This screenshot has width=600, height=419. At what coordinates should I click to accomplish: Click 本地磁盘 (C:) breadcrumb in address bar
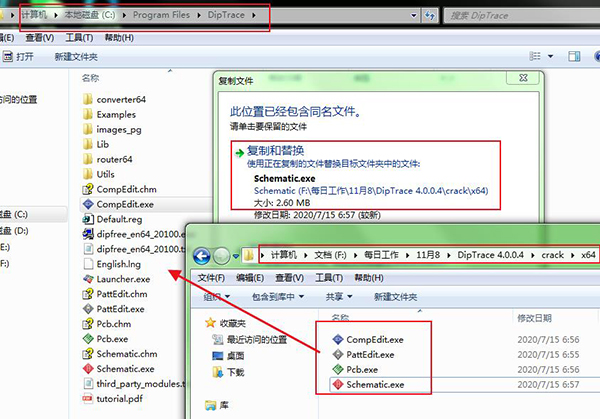(90, 15)
